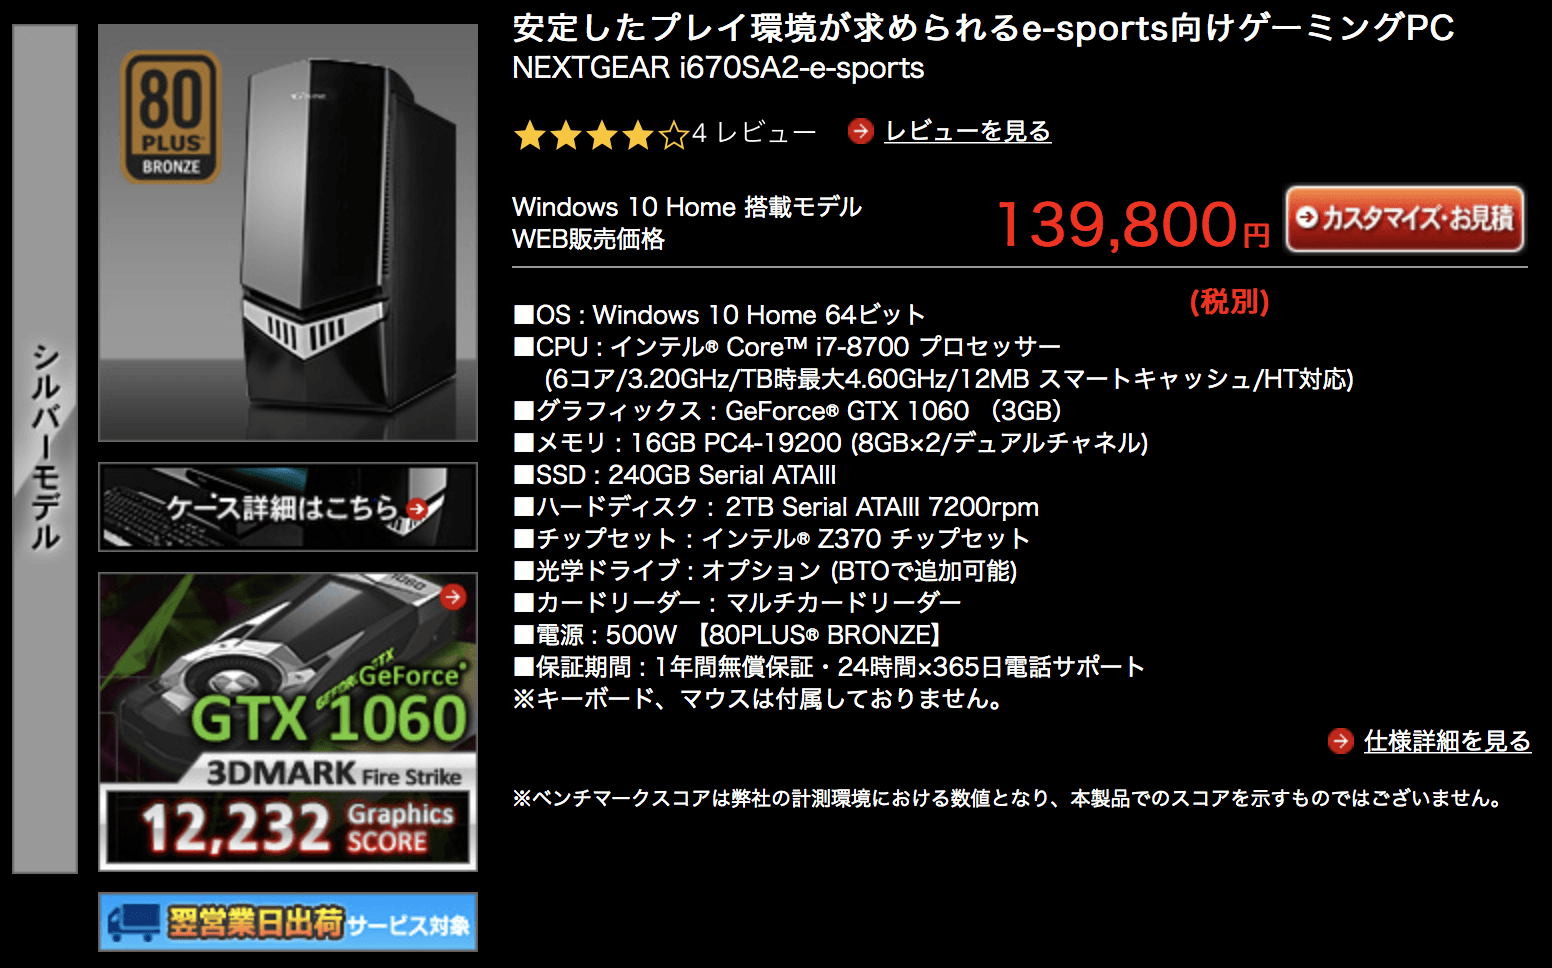This screenshot has width=1552, height=968.
Task: Open the 仕様詳細を見る link
Action: (x=1447, y=741)
